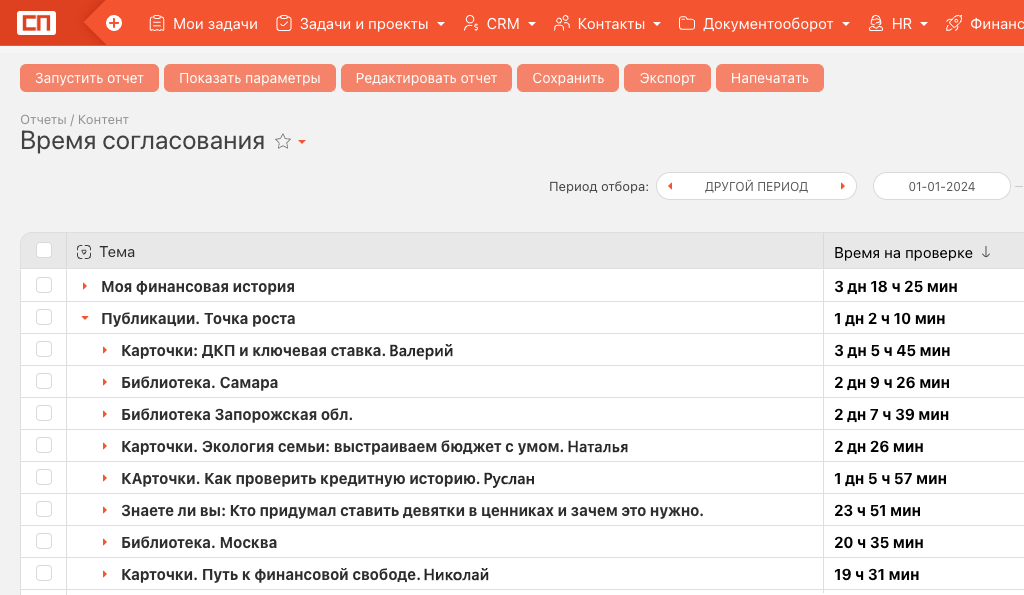The image size is (1024, 595).
Task: Open the Отчеты breadcrumb link
Action: 43,120
